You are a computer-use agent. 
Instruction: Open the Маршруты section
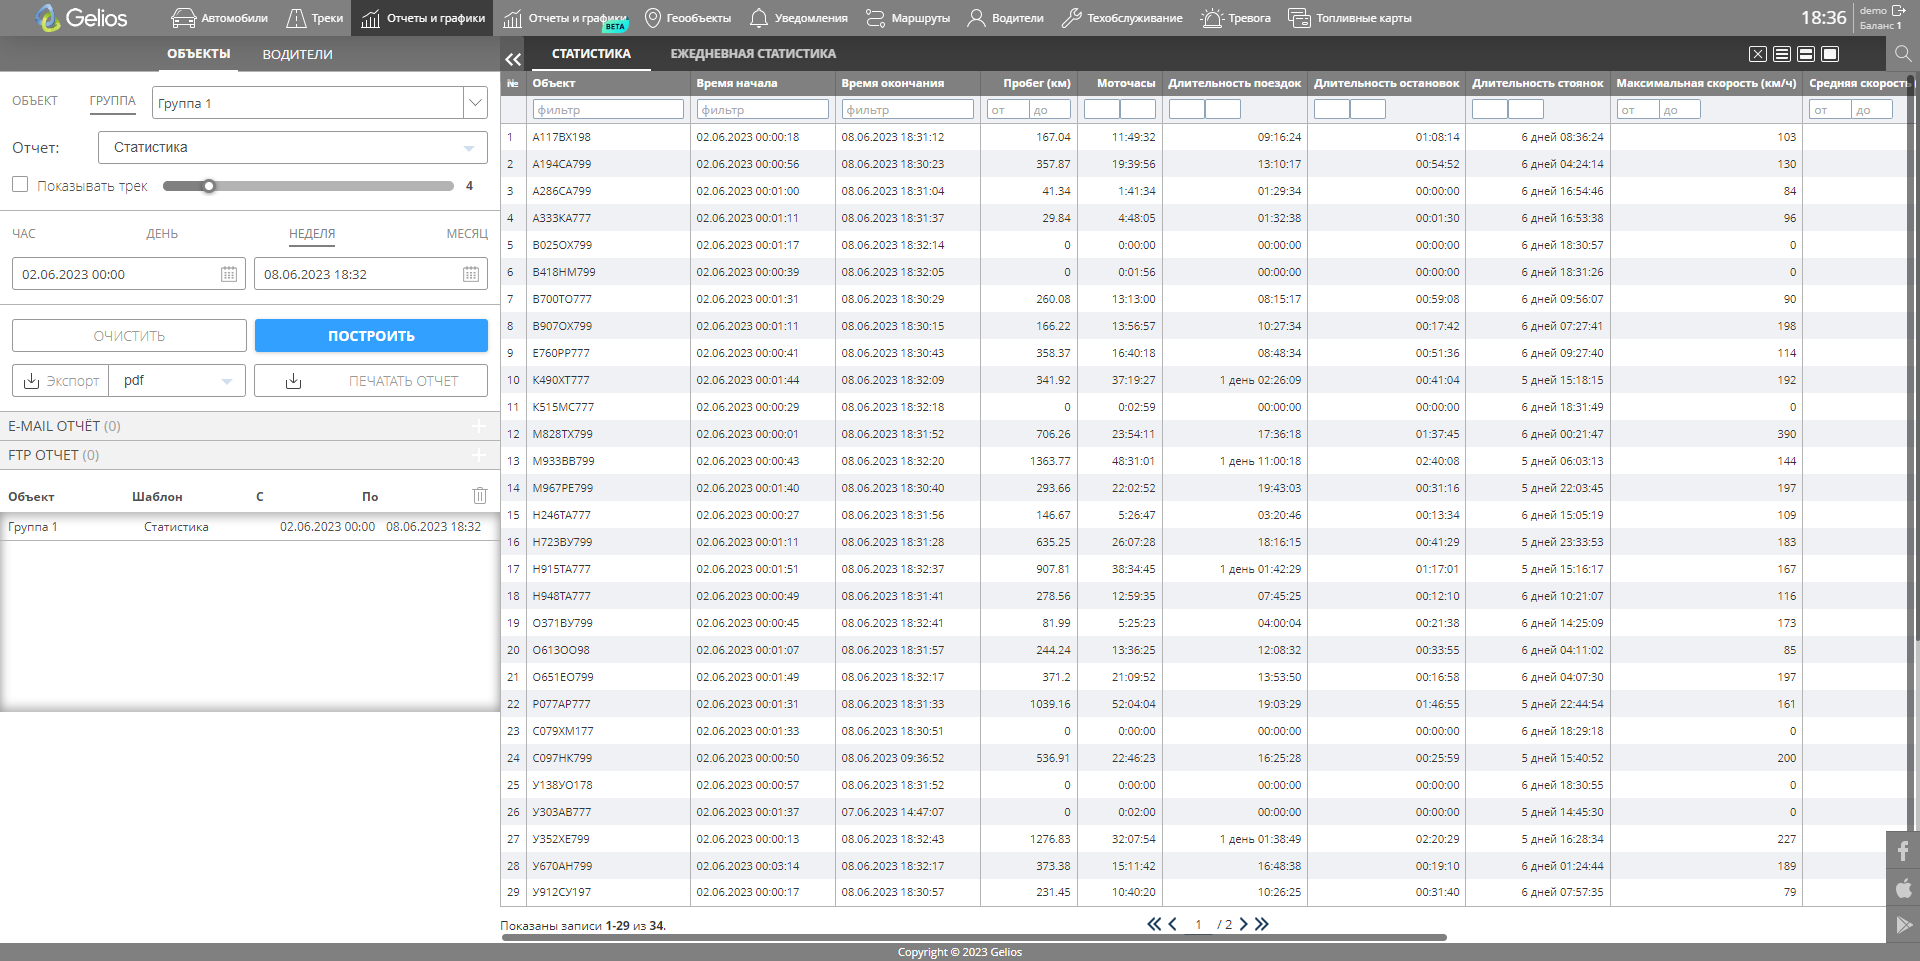pyautogui.click(x=907, y=18)
